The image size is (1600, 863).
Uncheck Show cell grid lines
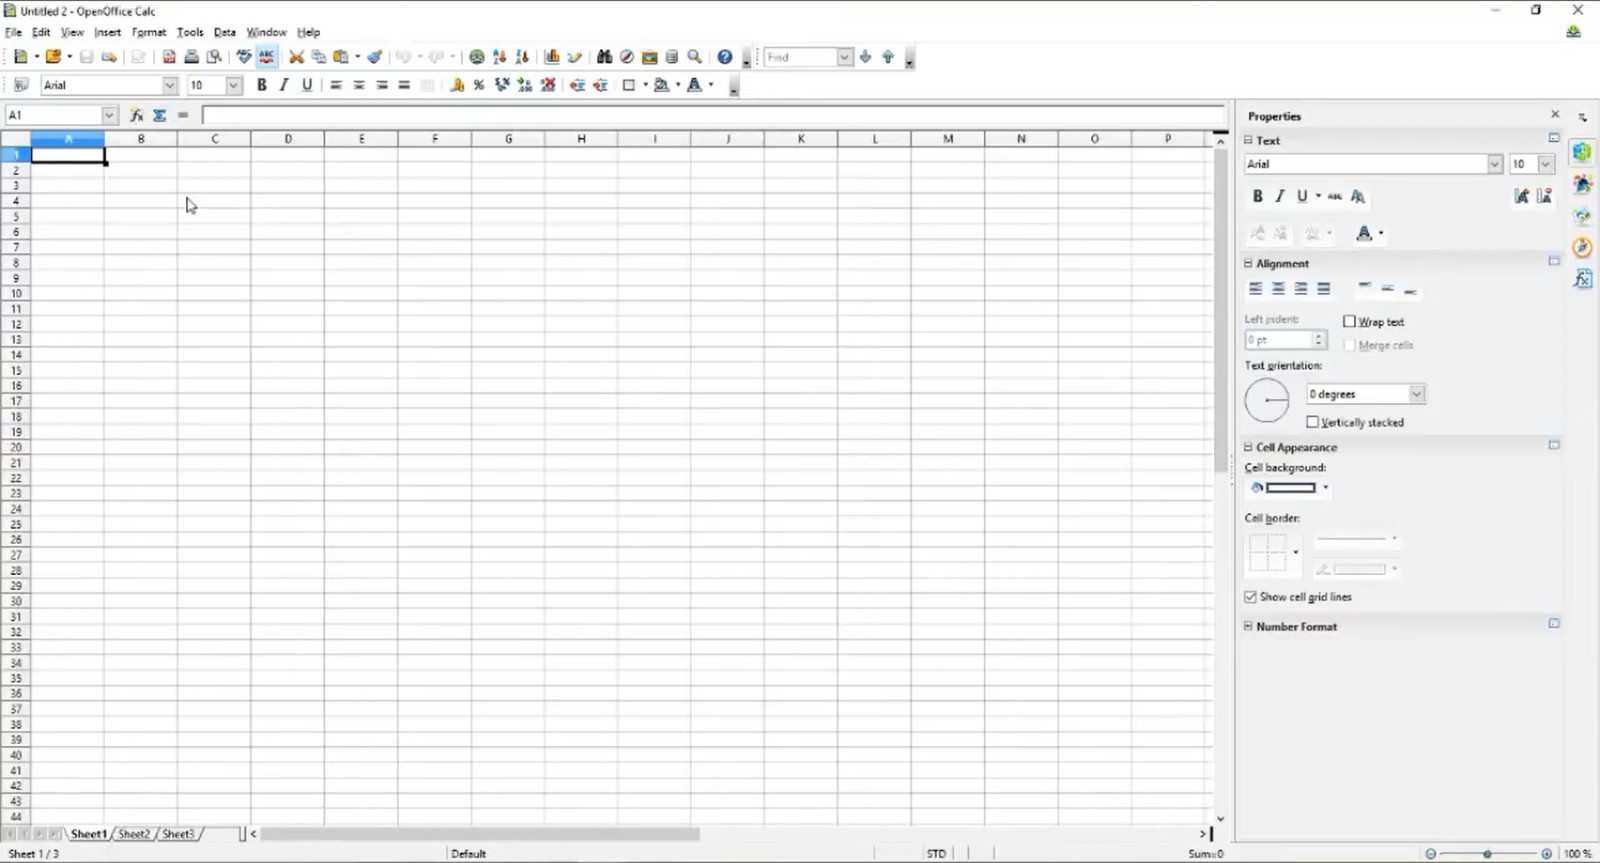(x=1250, y=596)
